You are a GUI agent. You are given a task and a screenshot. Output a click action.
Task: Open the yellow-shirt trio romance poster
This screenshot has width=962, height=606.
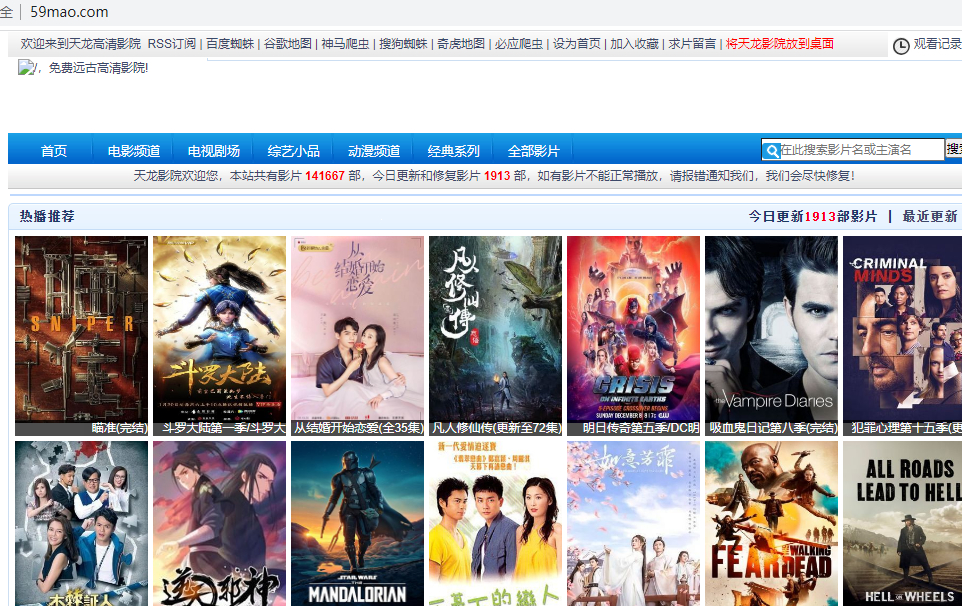pos(495,524)
